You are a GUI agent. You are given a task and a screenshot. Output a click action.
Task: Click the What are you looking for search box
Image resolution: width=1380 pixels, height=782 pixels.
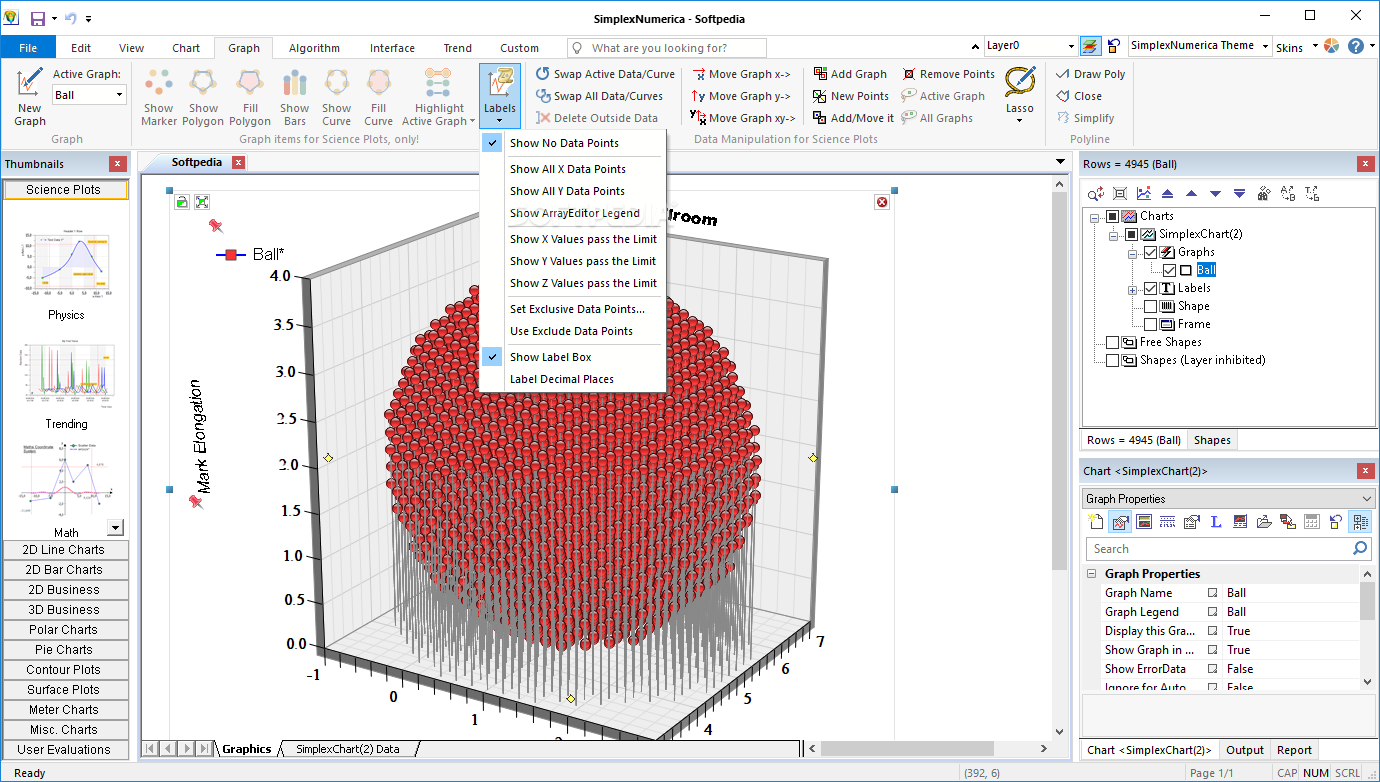click(x=667, y=48)
